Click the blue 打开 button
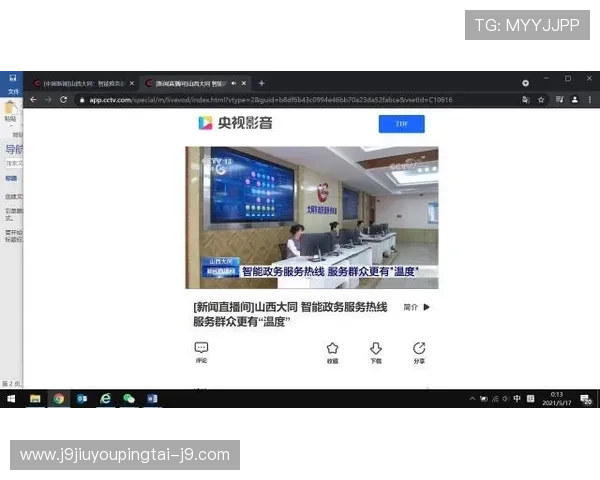600x480 pixels. pos(401,124)
